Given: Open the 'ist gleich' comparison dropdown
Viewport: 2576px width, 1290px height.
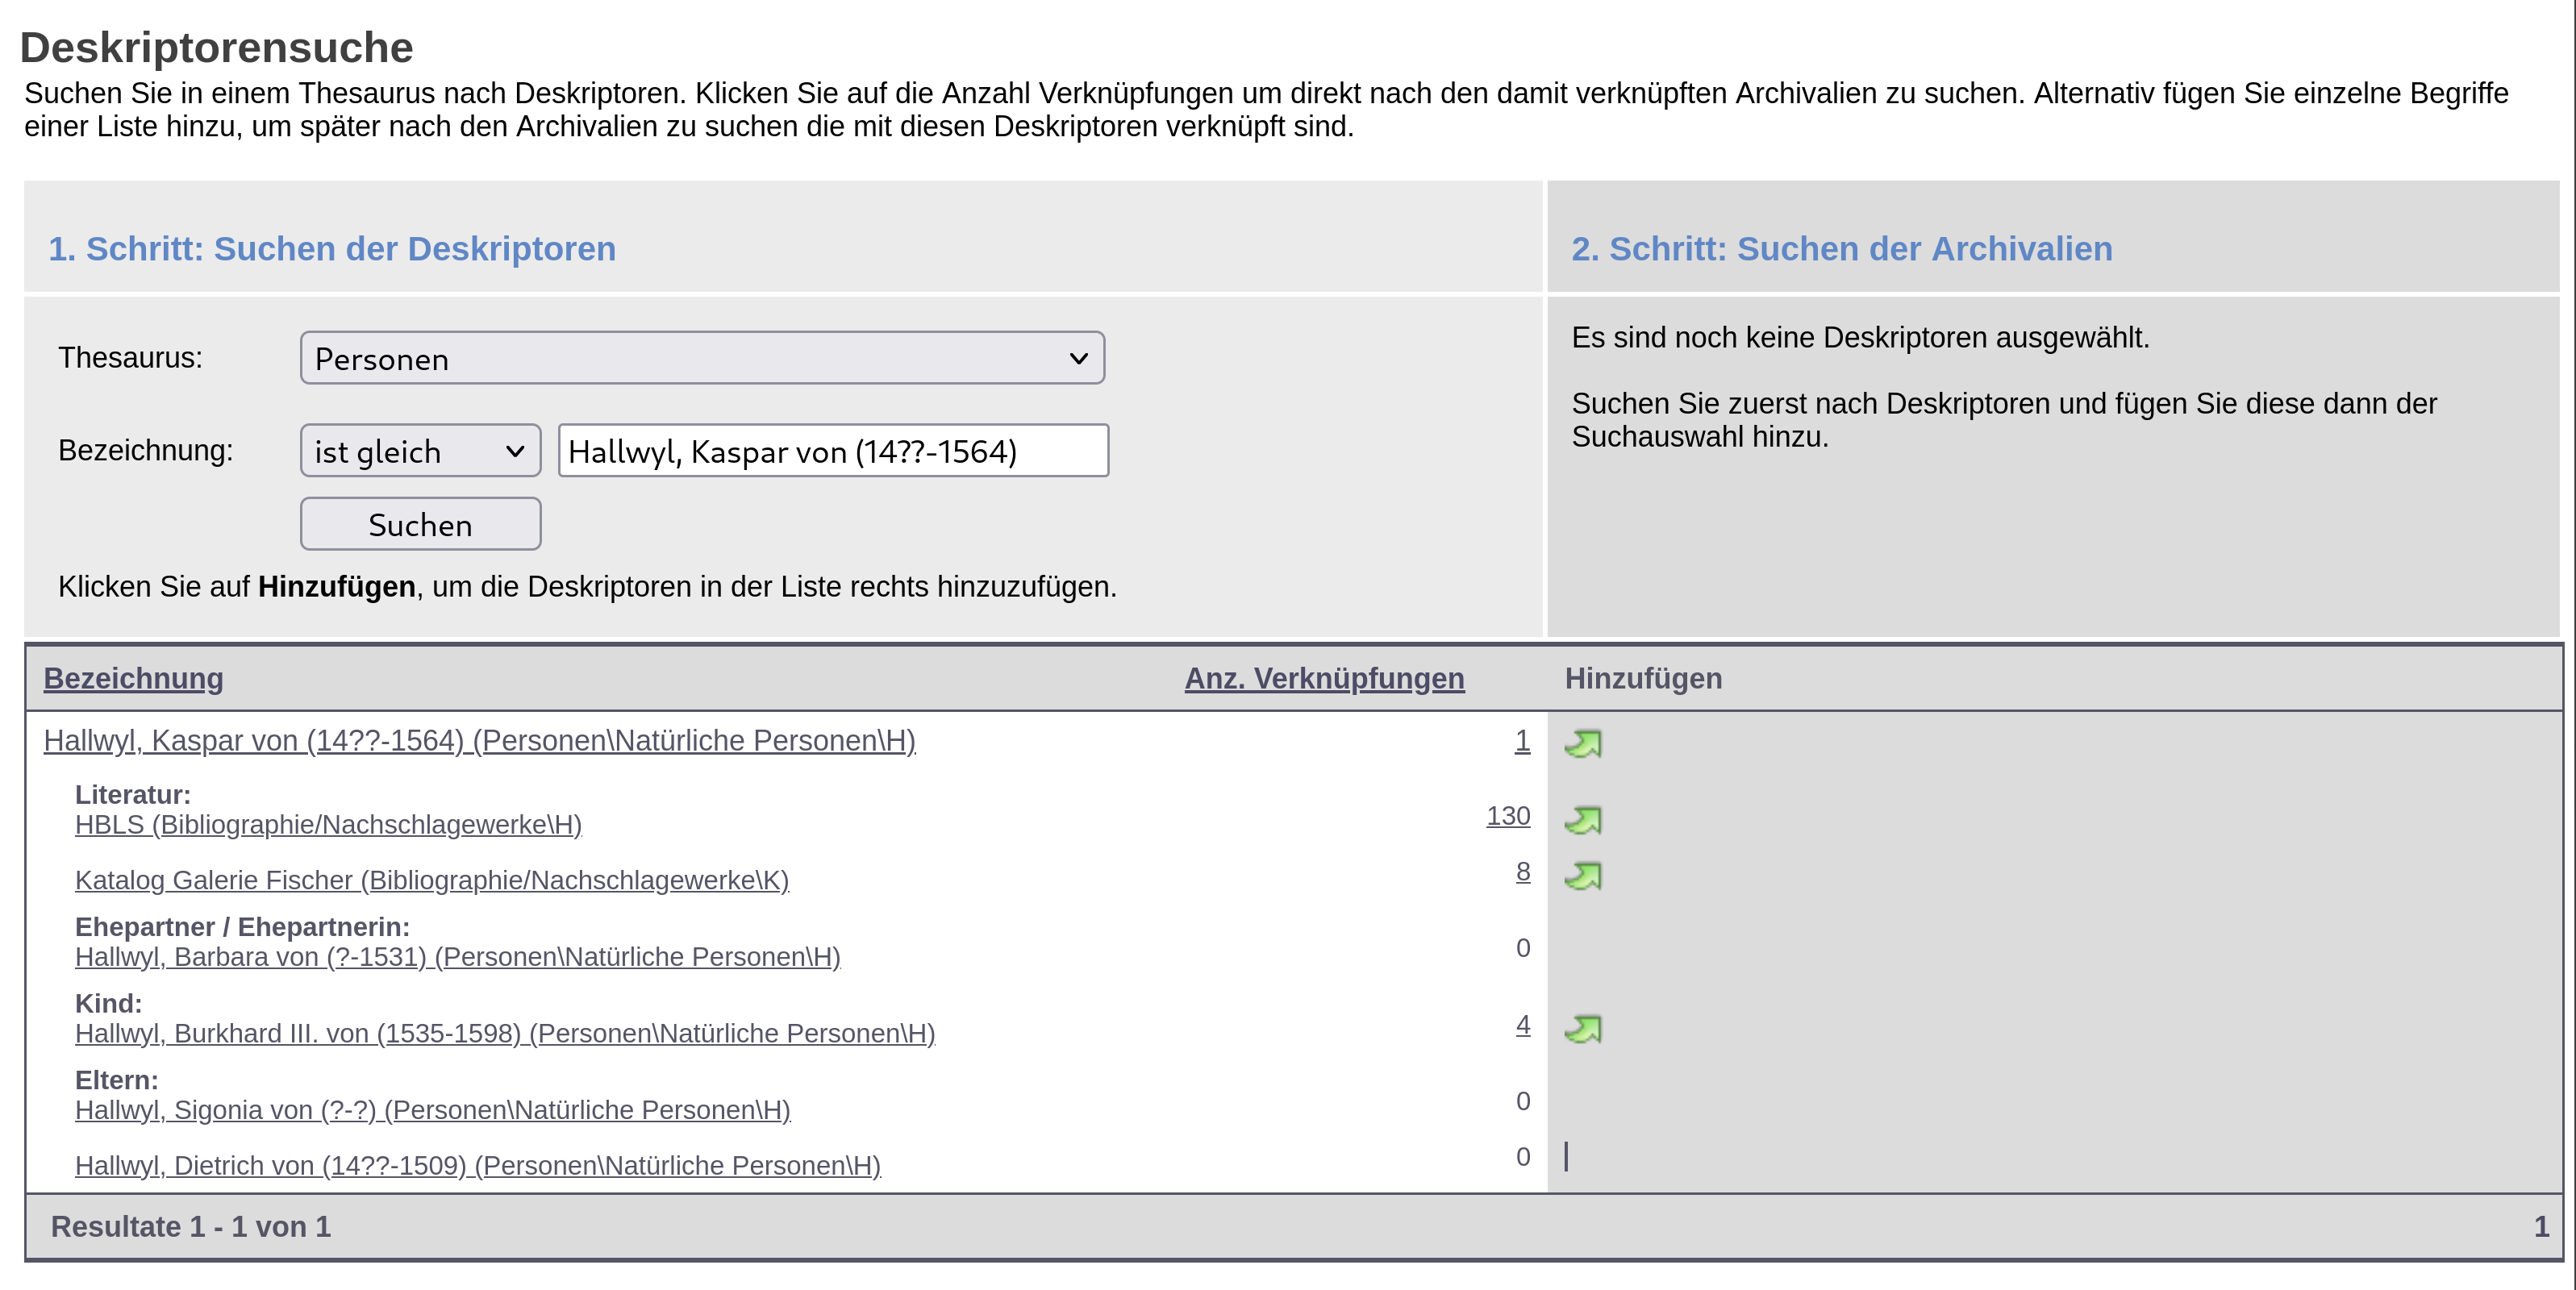Looking at the screenshot, I should 420,451.
